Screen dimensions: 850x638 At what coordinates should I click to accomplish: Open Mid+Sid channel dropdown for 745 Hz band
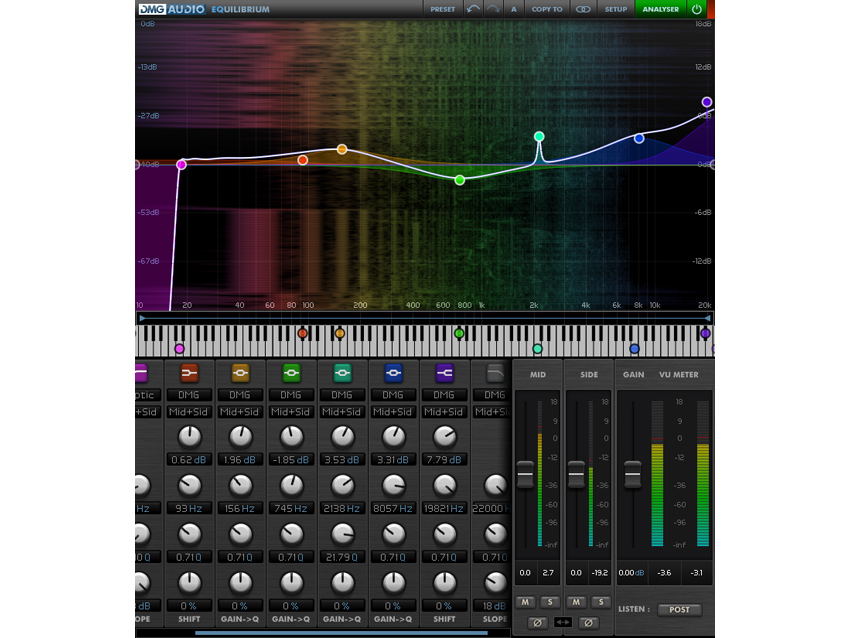tap(291, 412)
